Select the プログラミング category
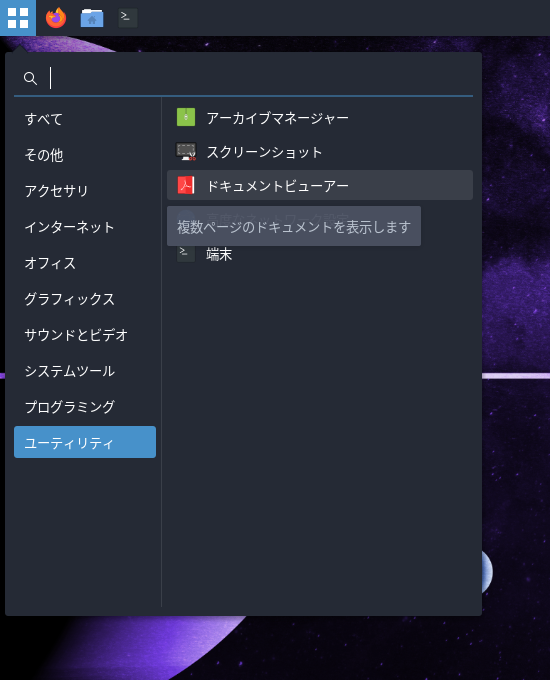550x680 pixels. coord(85,407)
